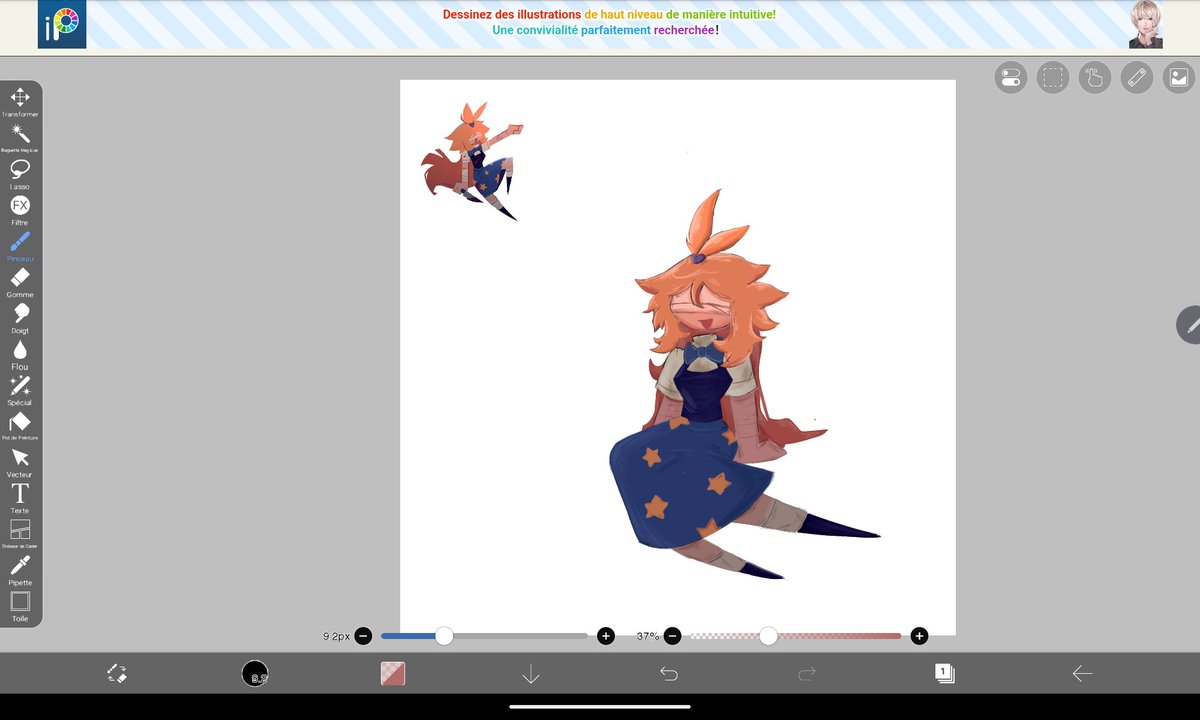Open the brush settings via preview circle
1200x720 pixels.
coord(255,674)
